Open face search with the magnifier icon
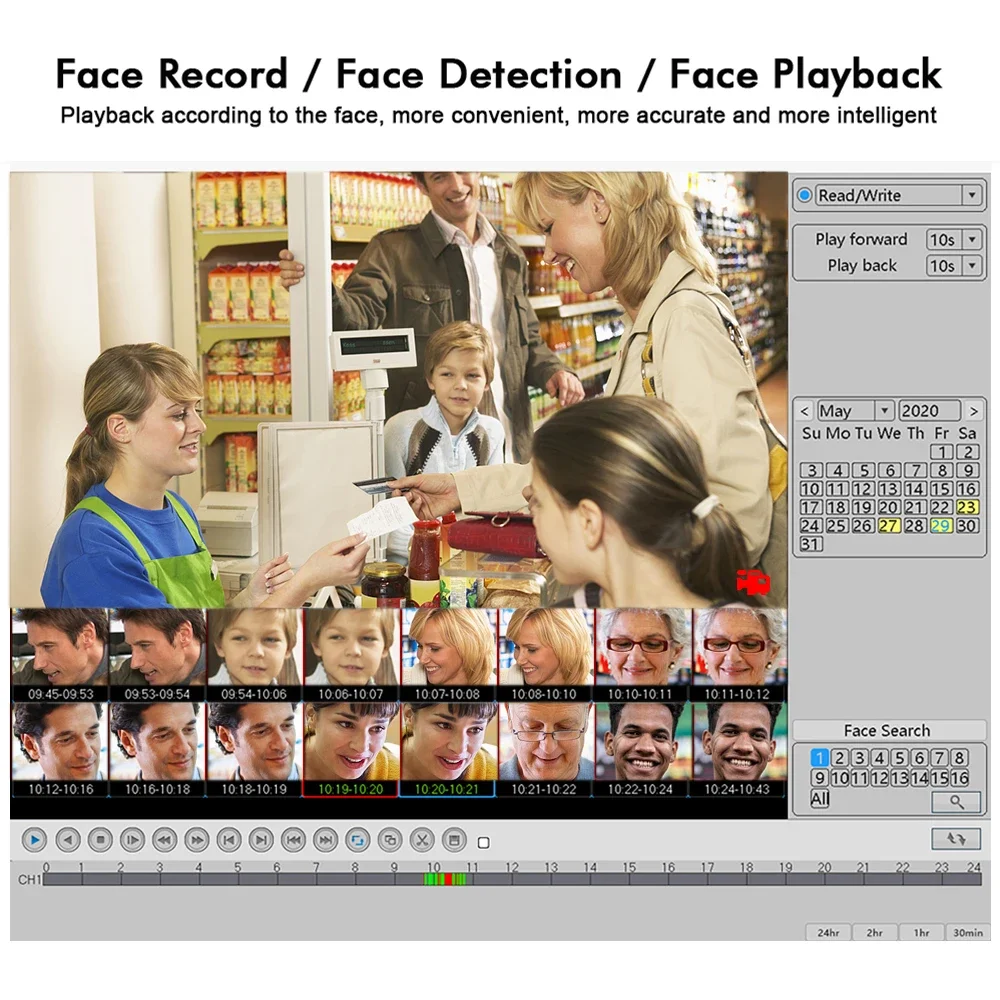 click(x=957, y=801)
